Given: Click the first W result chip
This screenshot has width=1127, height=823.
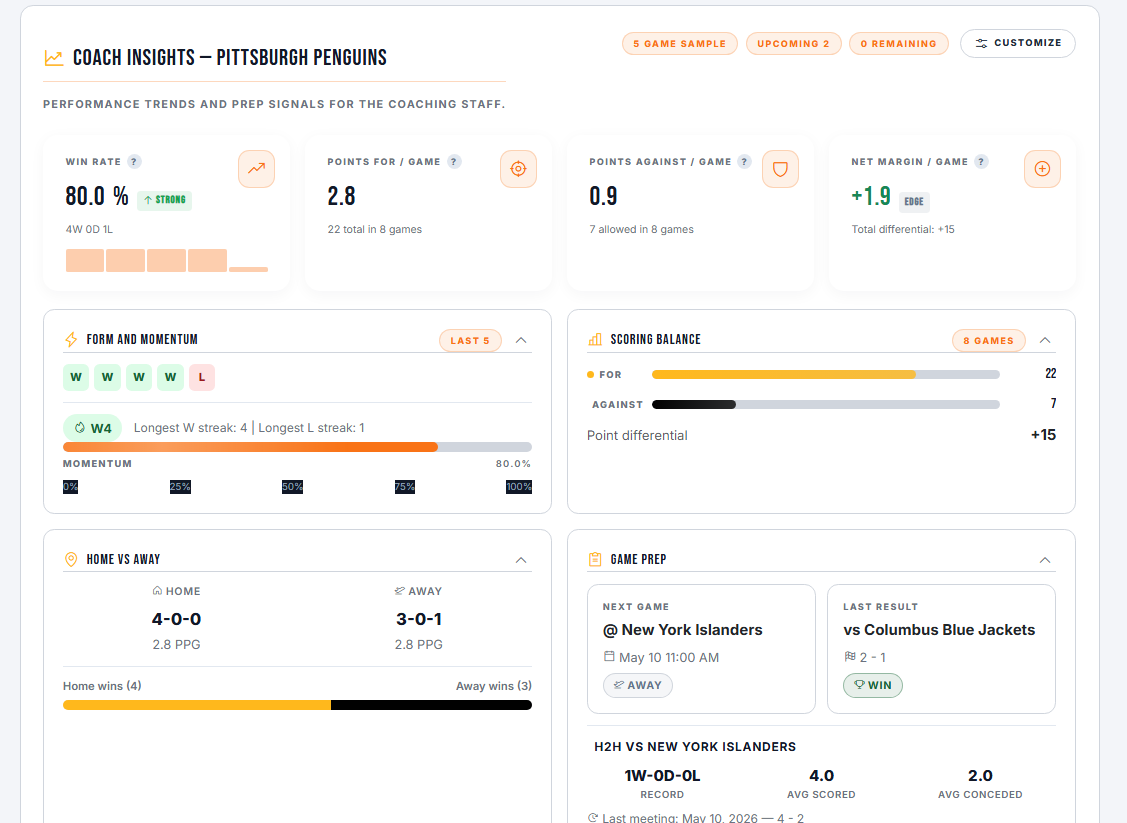Looking at the screenshot, I should click(76, 377).
